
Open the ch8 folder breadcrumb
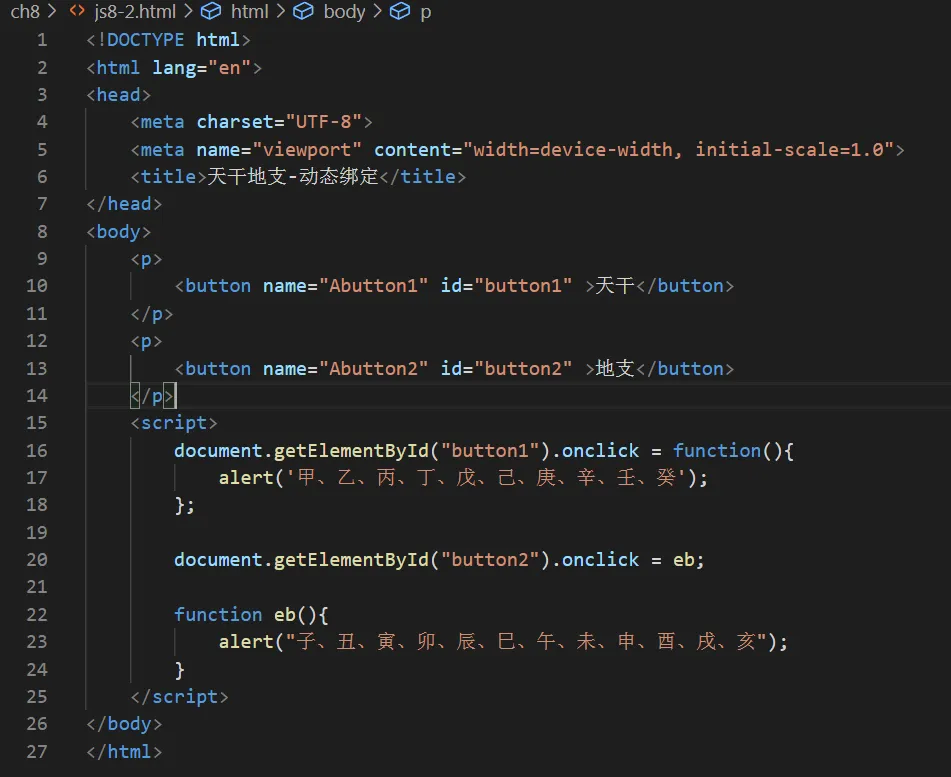click(x=26, y=12)
